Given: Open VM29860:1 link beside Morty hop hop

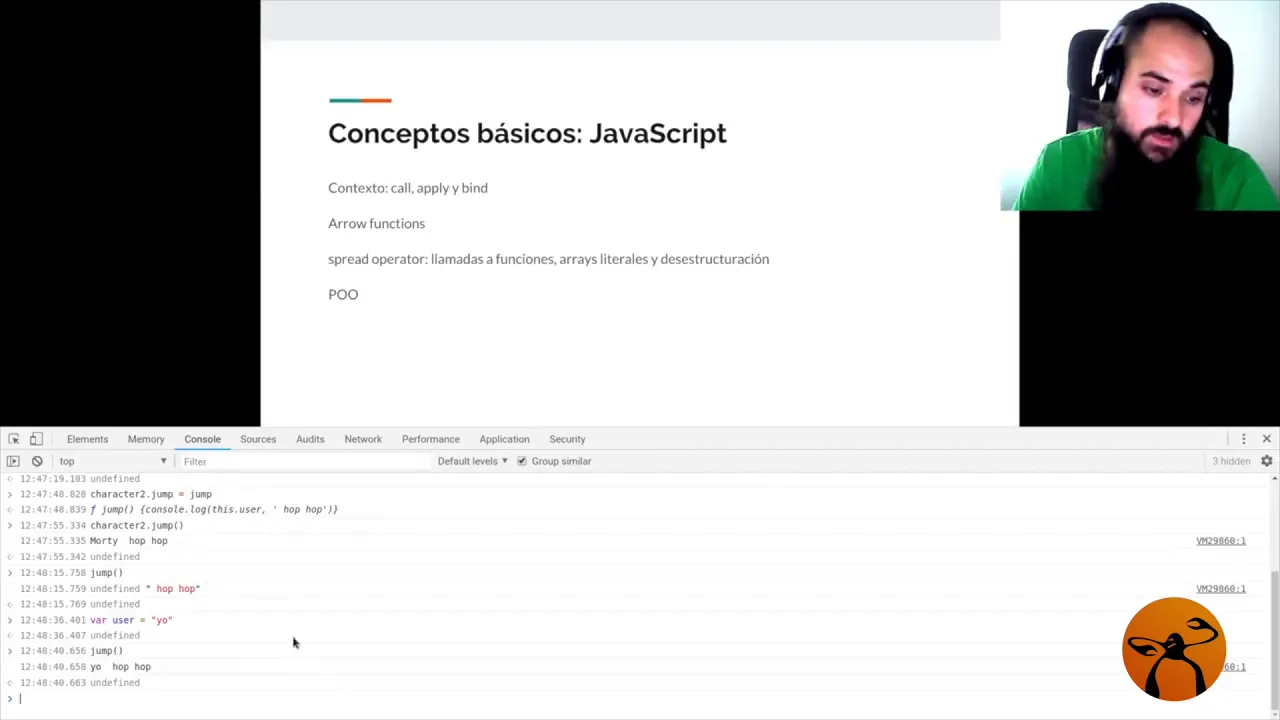Looking at the screenshot, I should point(1220,541).
